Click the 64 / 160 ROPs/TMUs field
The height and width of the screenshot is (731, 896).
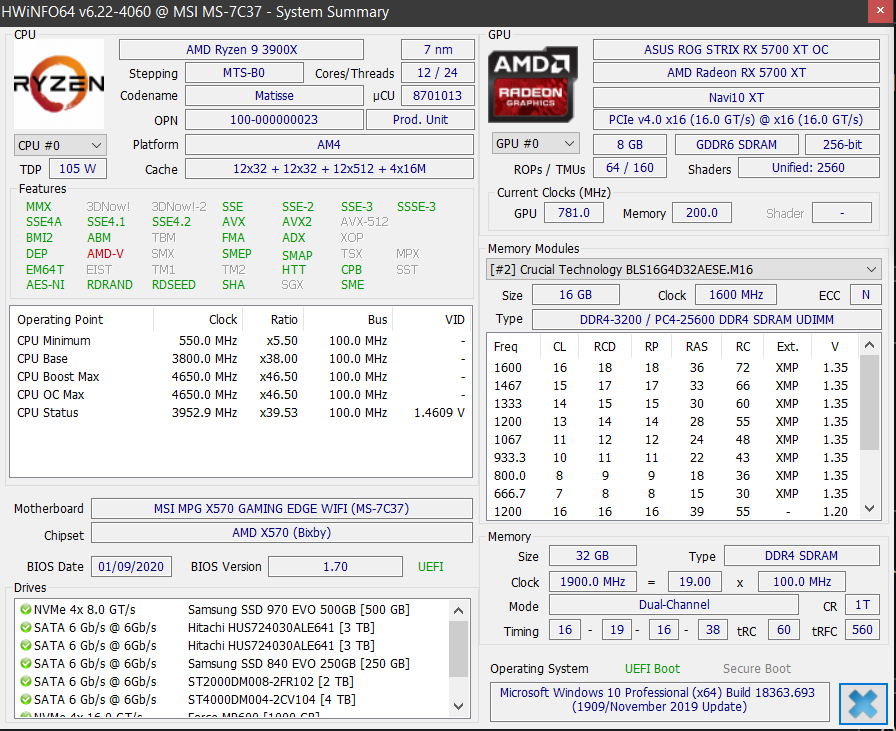pyautogui.click(x=630, y=167)
